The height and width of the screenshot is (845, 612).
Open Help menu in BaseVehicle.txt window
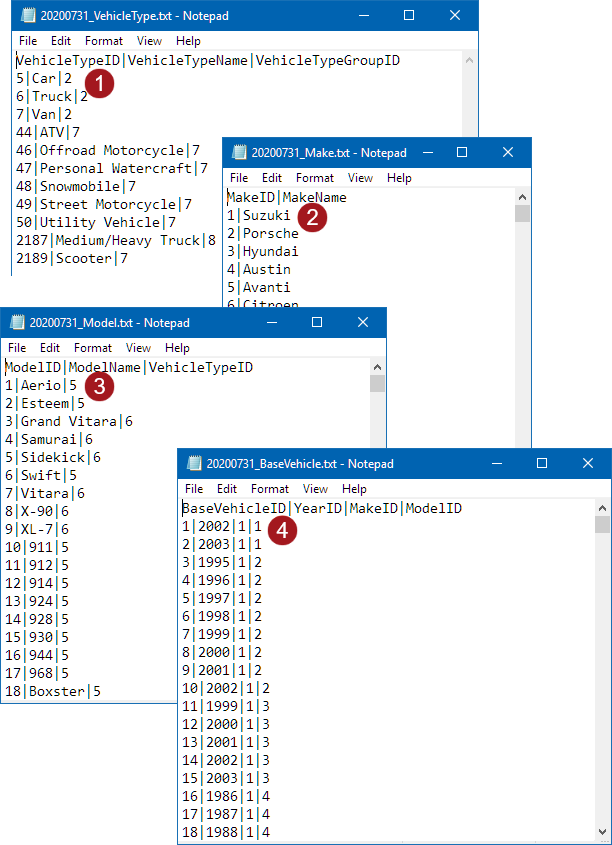(x=354, y=489)
